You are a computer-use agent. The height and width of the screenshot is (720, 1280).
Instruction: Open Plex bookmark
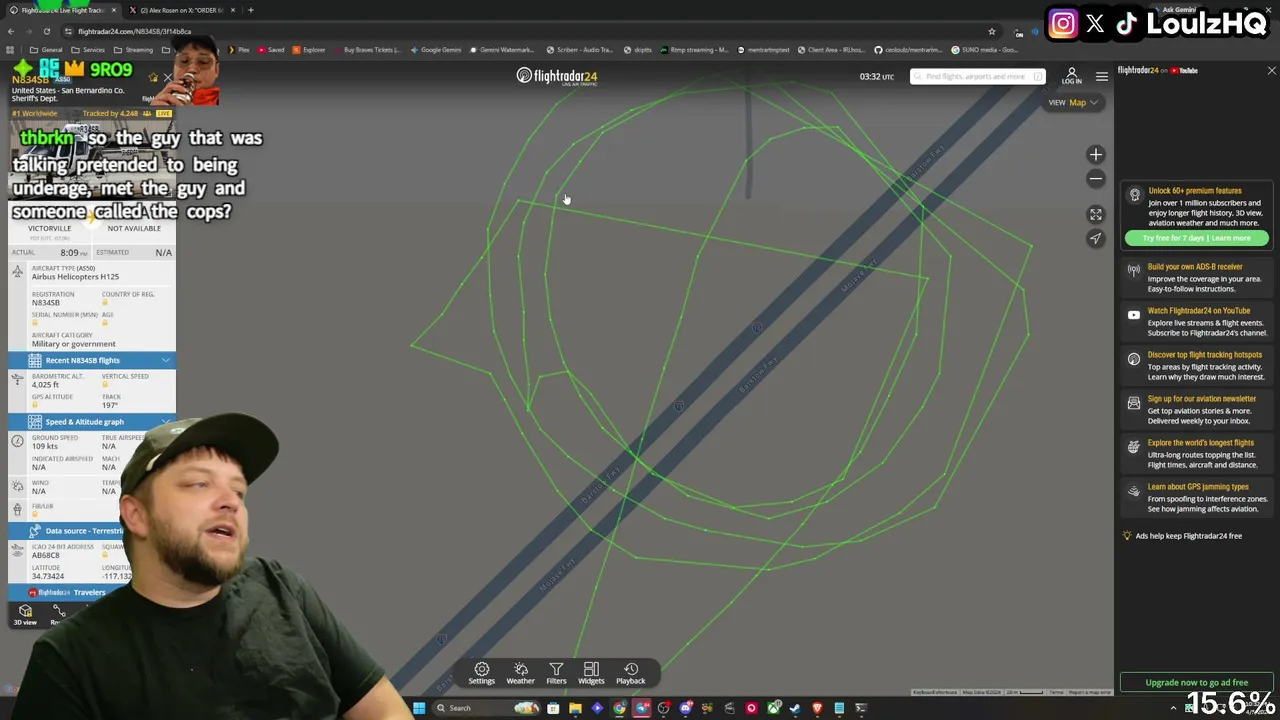(x=238, y=50)
